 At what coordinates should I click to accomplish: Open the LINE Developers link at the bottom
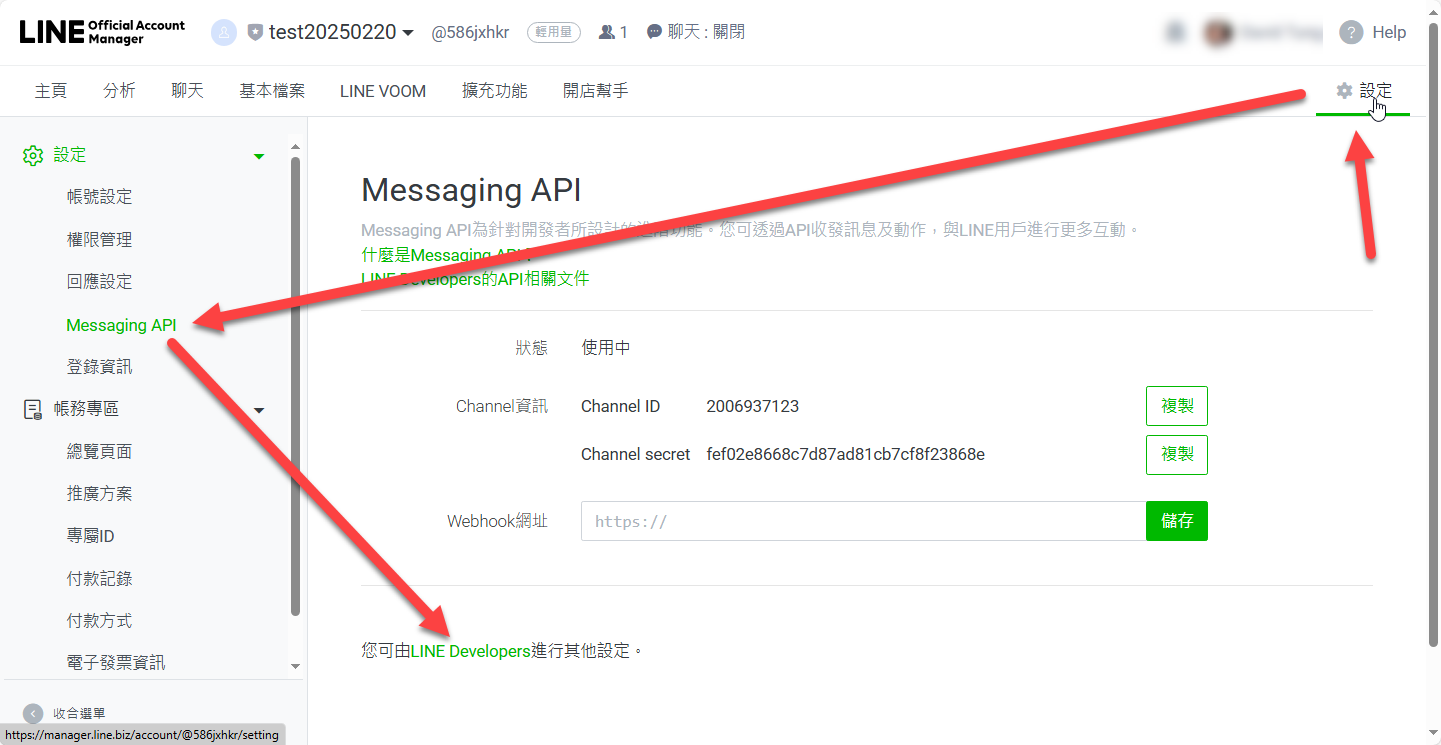(470, 651)
